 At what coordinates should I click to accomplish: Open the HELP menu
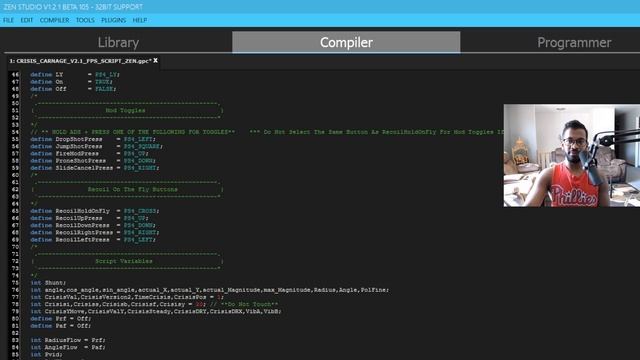coord(140,20)
